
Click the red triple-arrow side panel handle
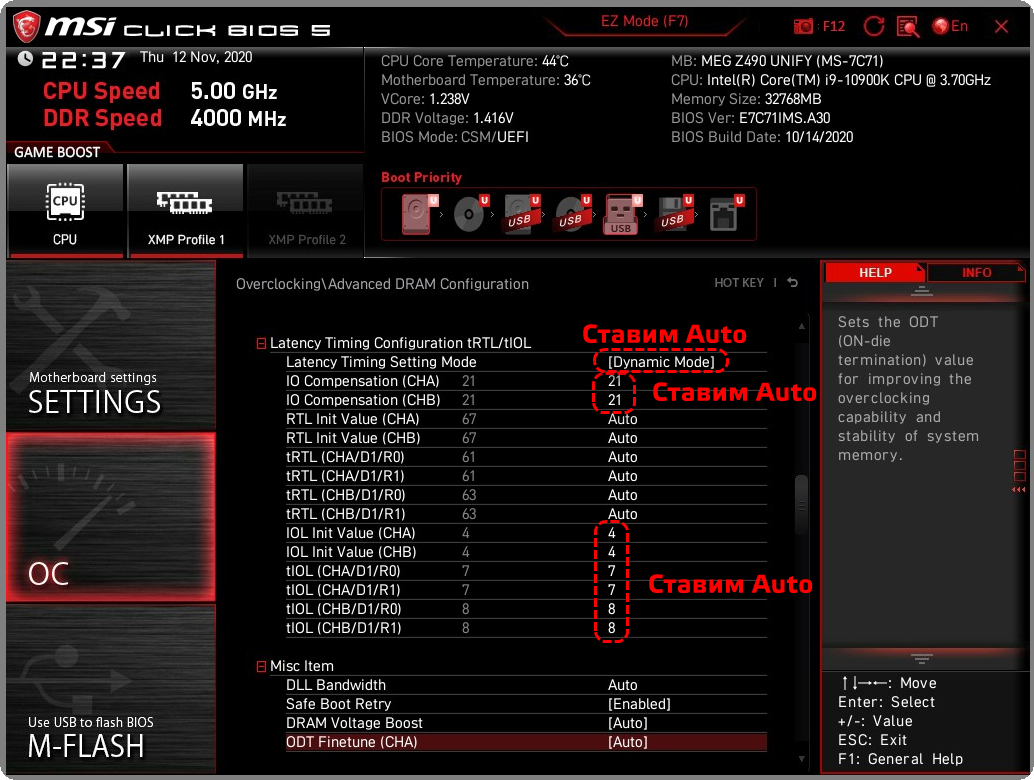(x=1019, y=490)
